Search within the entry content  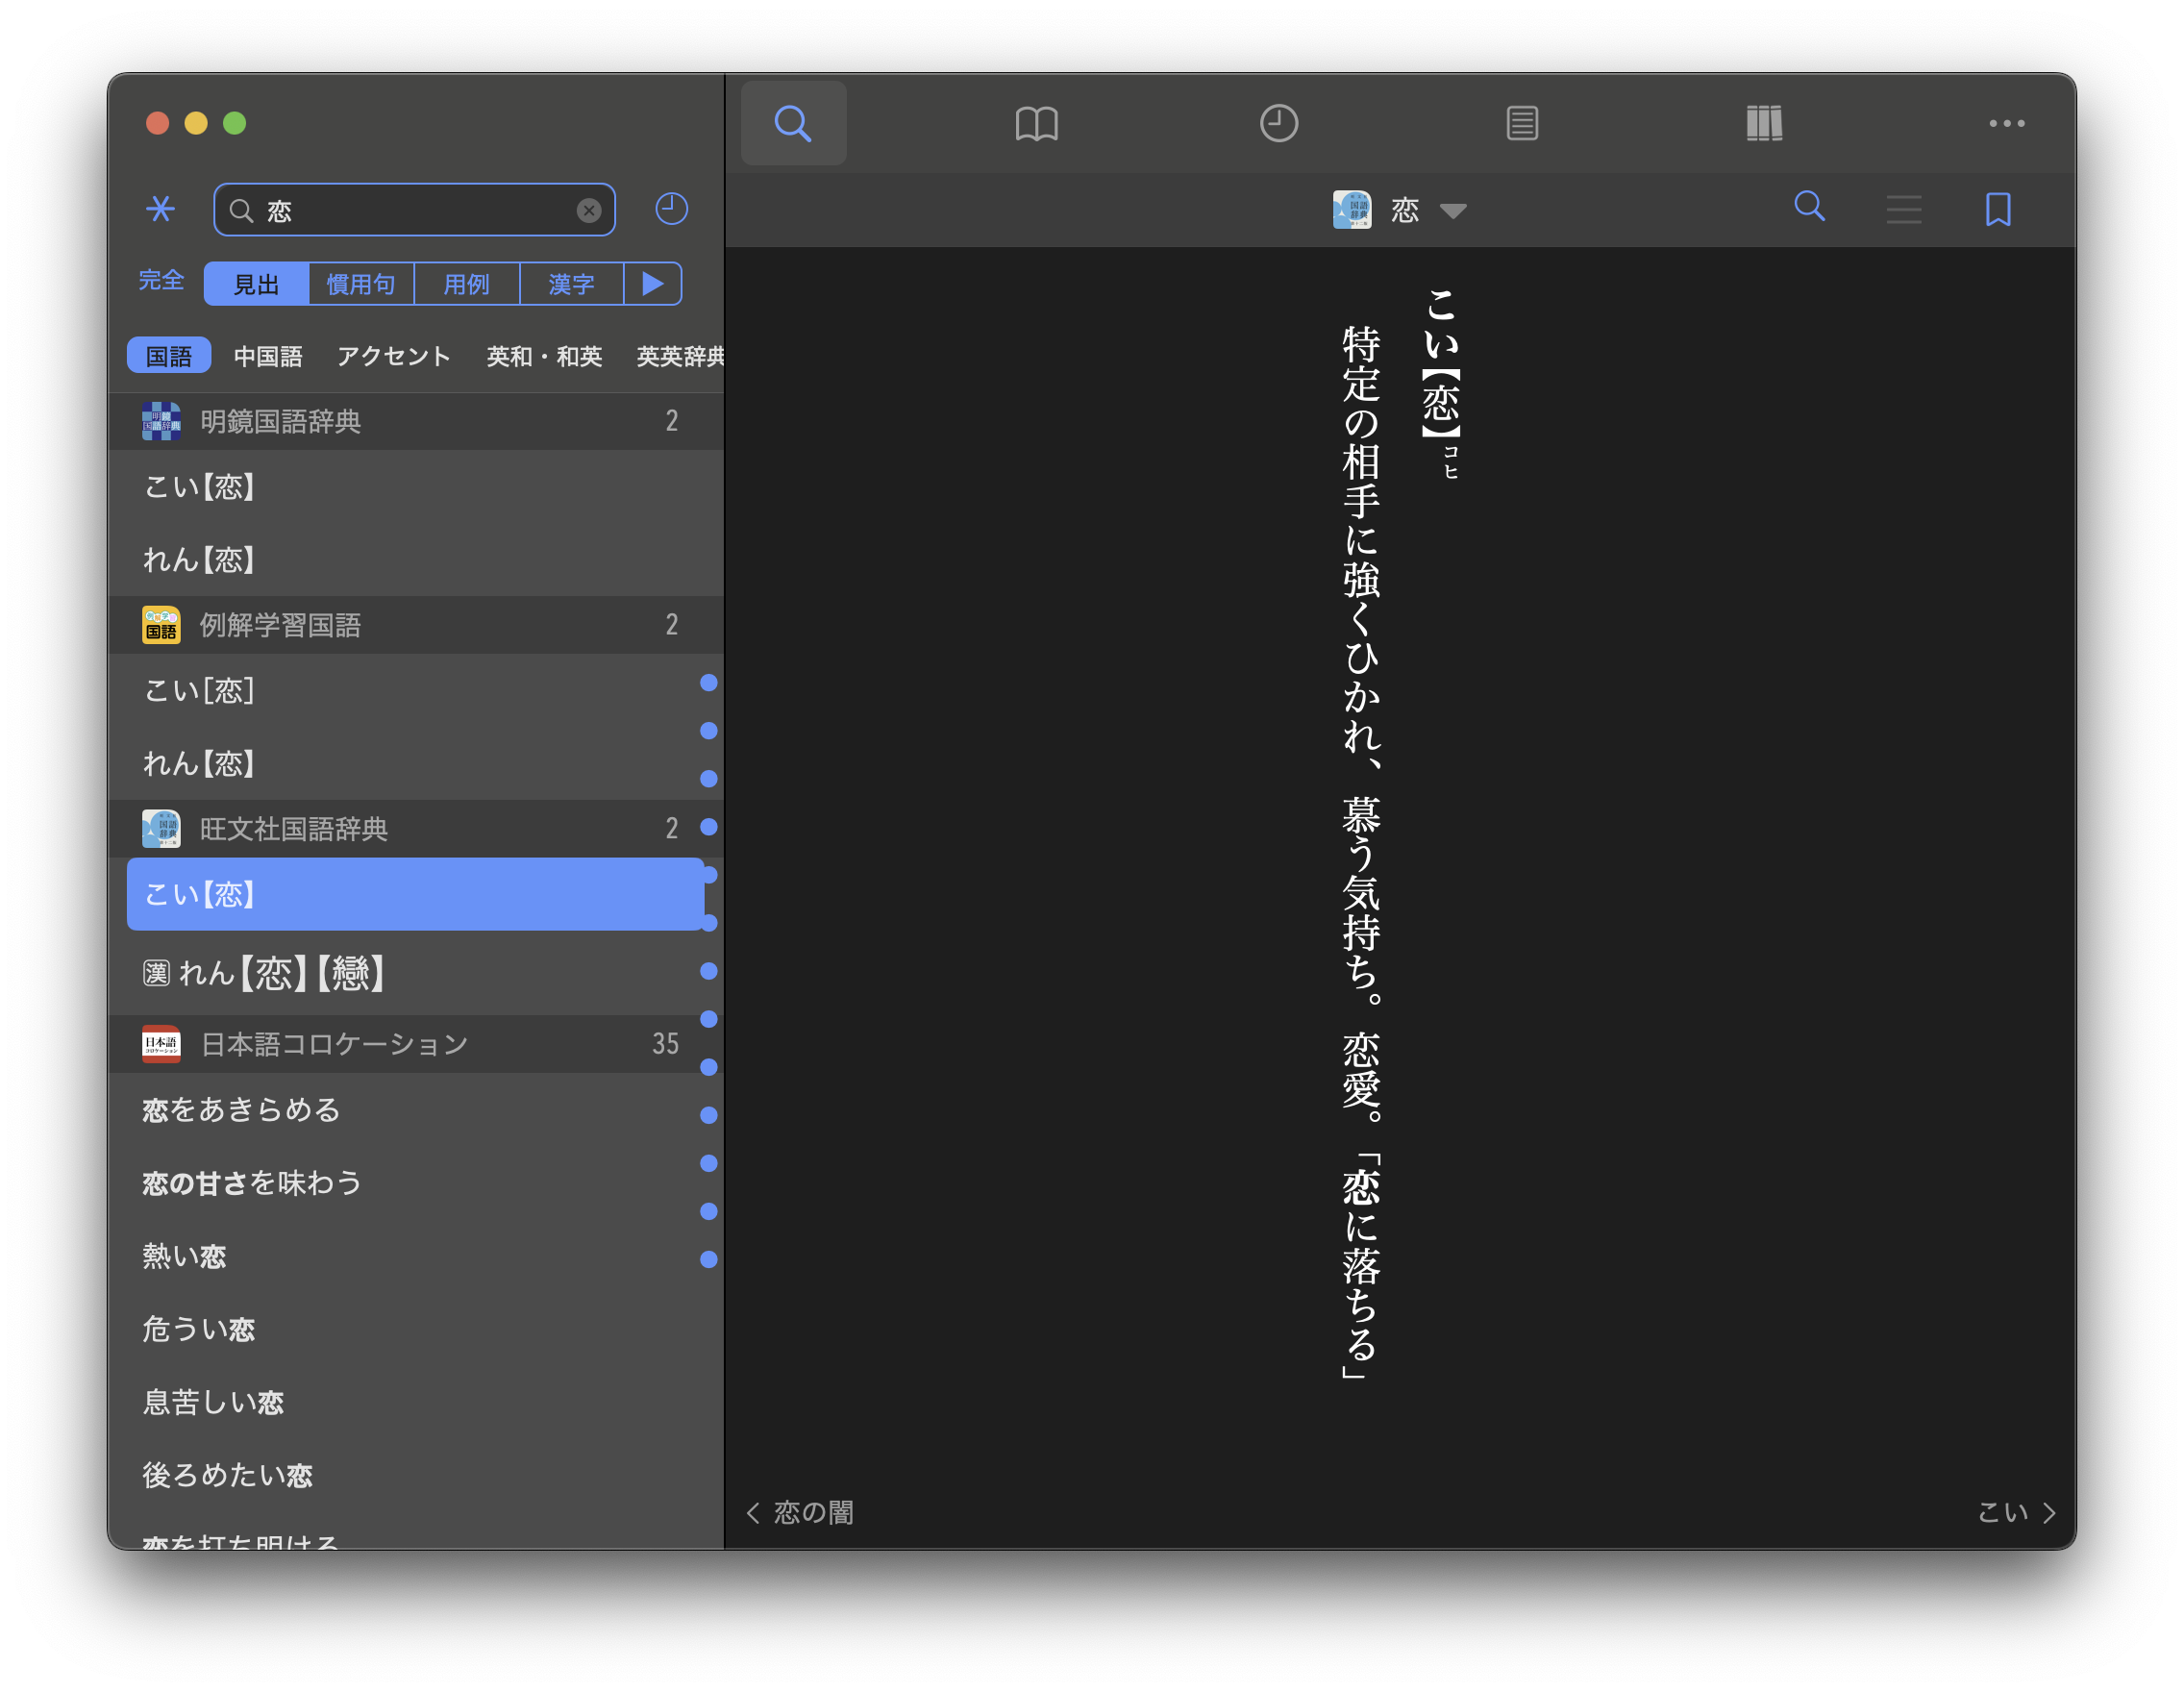[x=1809, y=207]
